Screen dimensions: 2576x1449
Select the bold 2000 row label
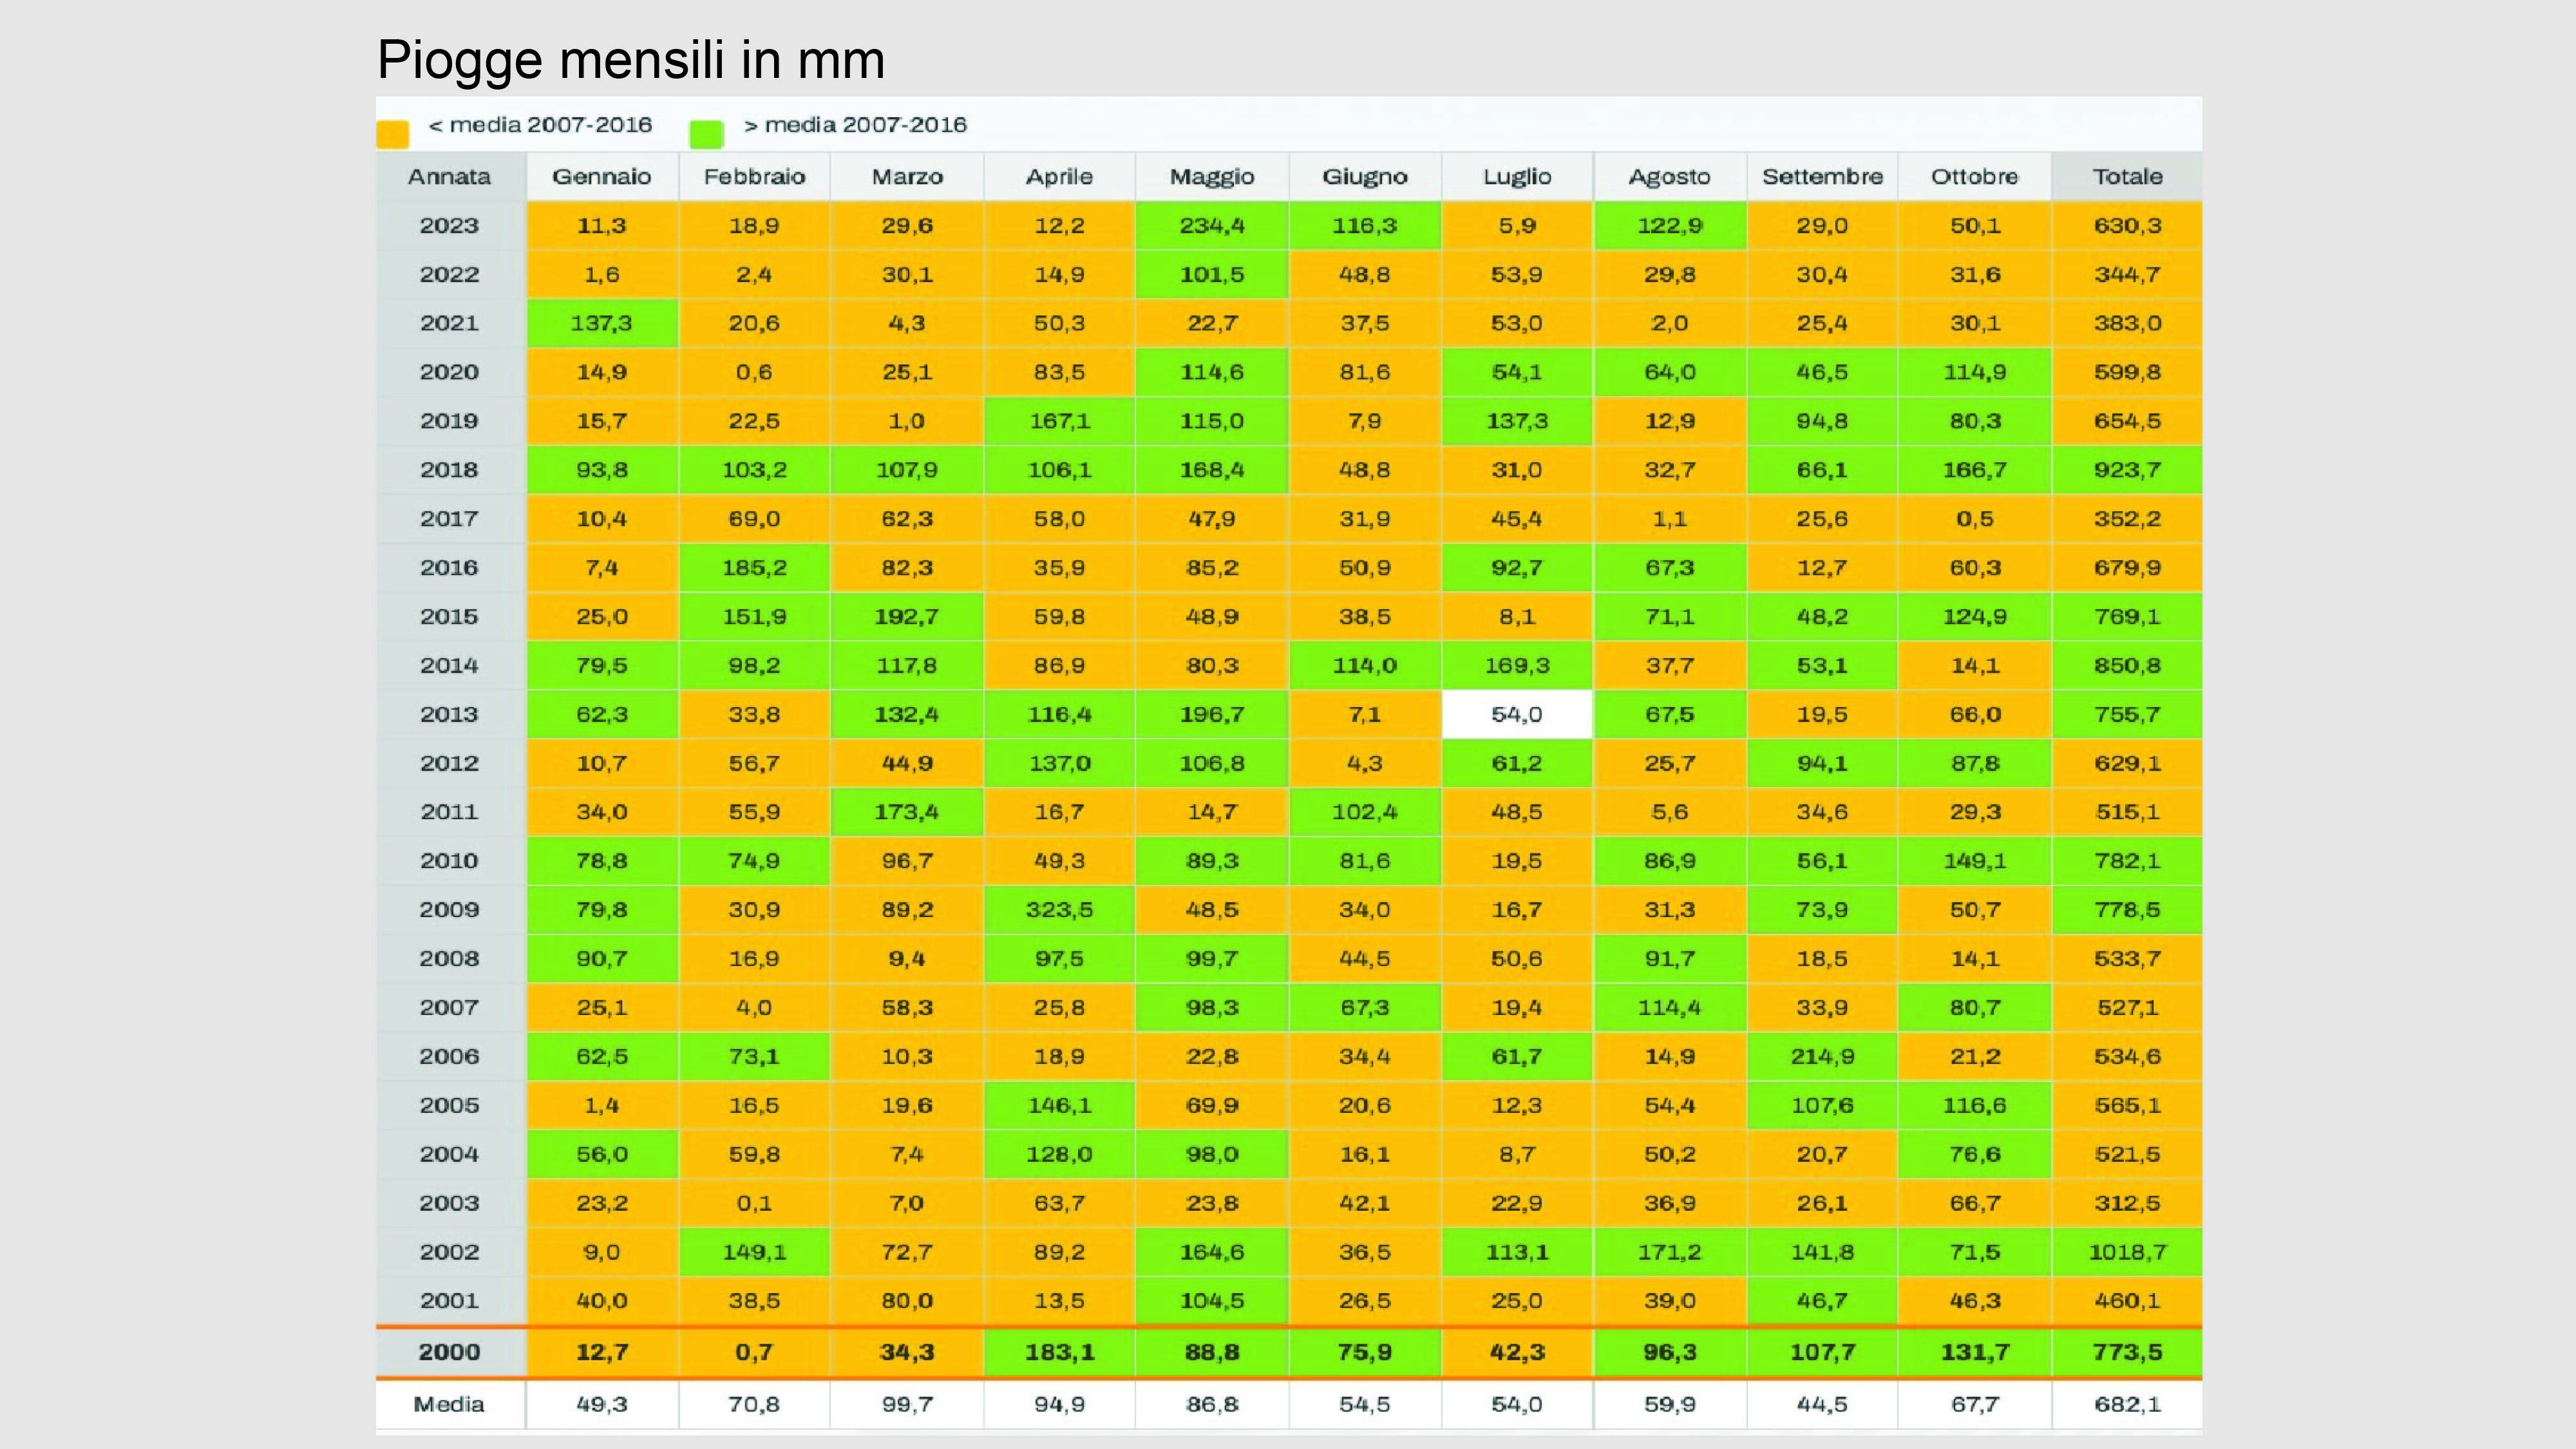click(x=450, y=1352)
